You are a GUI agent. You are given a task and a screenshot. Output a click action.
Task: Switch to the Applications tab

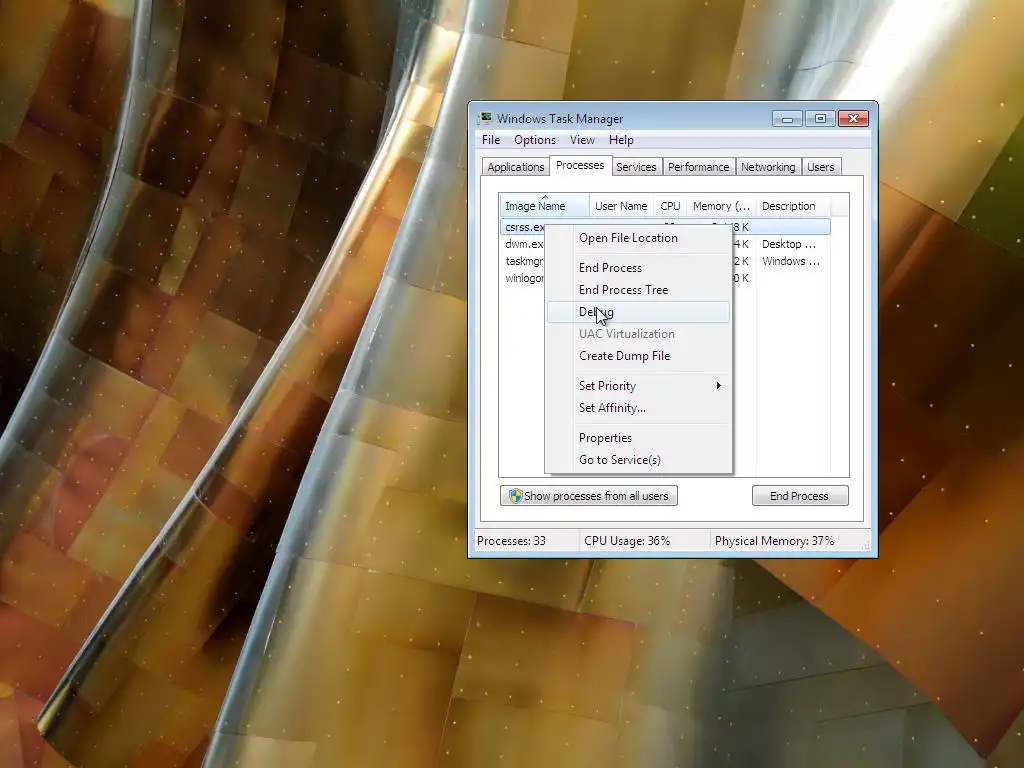(x=515, y=167)
